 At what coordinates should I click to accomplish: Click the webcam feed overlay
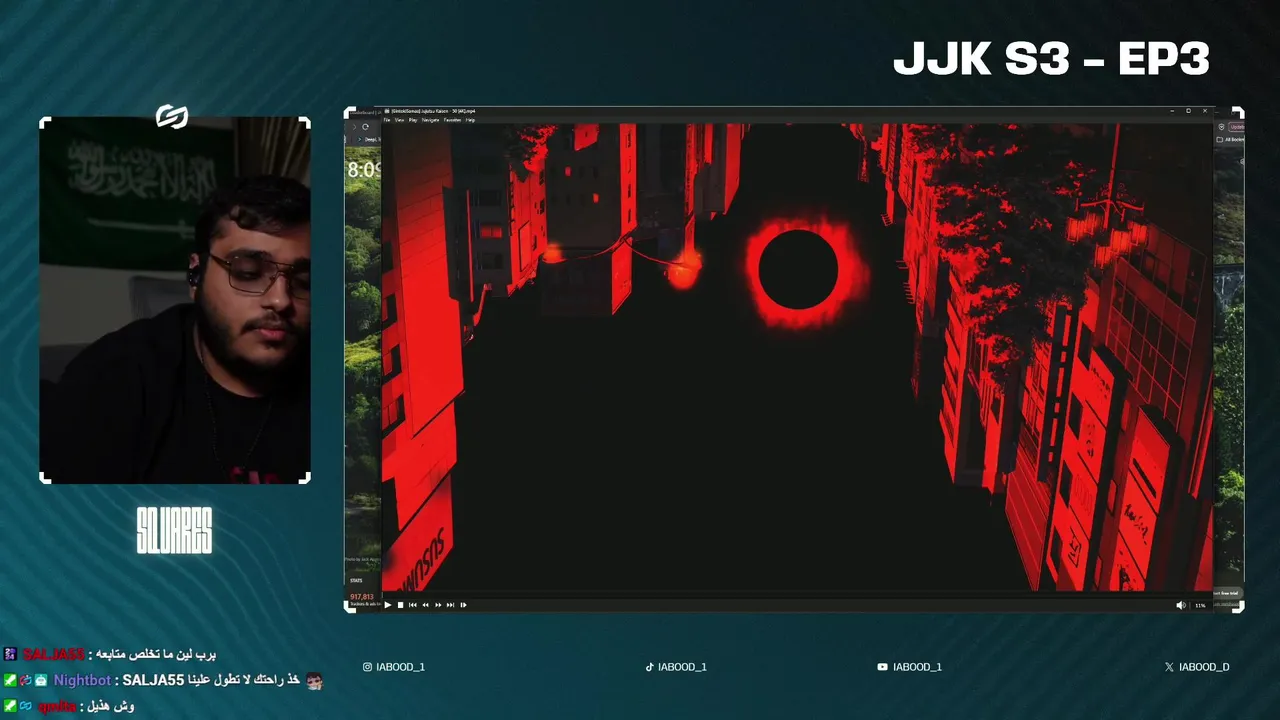click(175, 300)
